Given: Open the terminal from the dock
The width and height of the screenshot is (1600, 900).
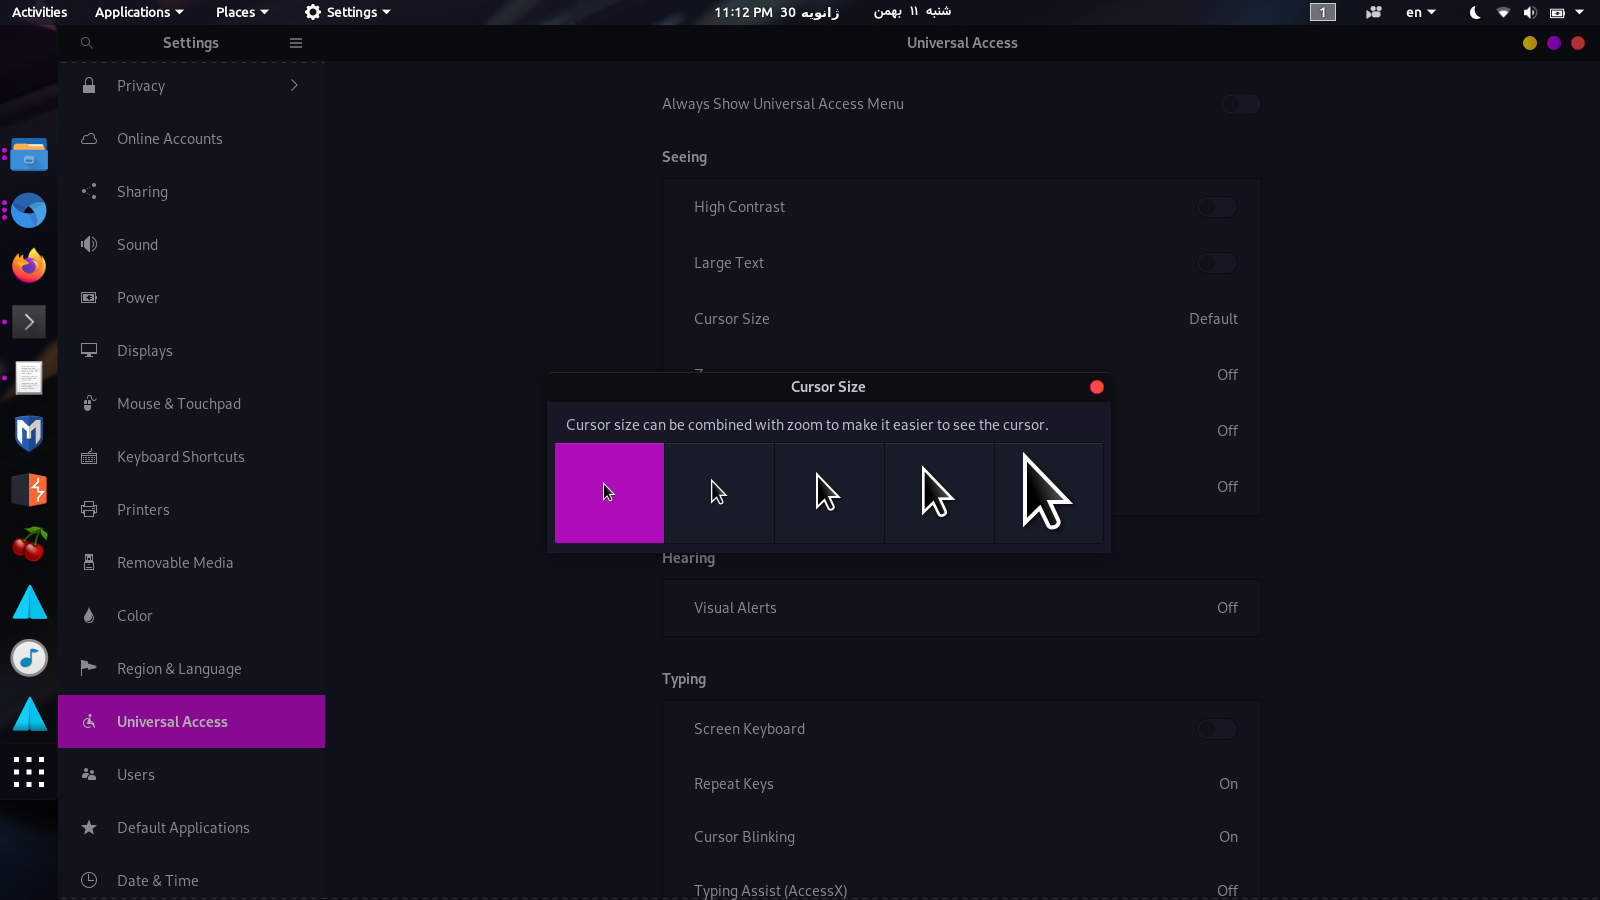Looking at the screenshot, I should (x=29, y=321).
